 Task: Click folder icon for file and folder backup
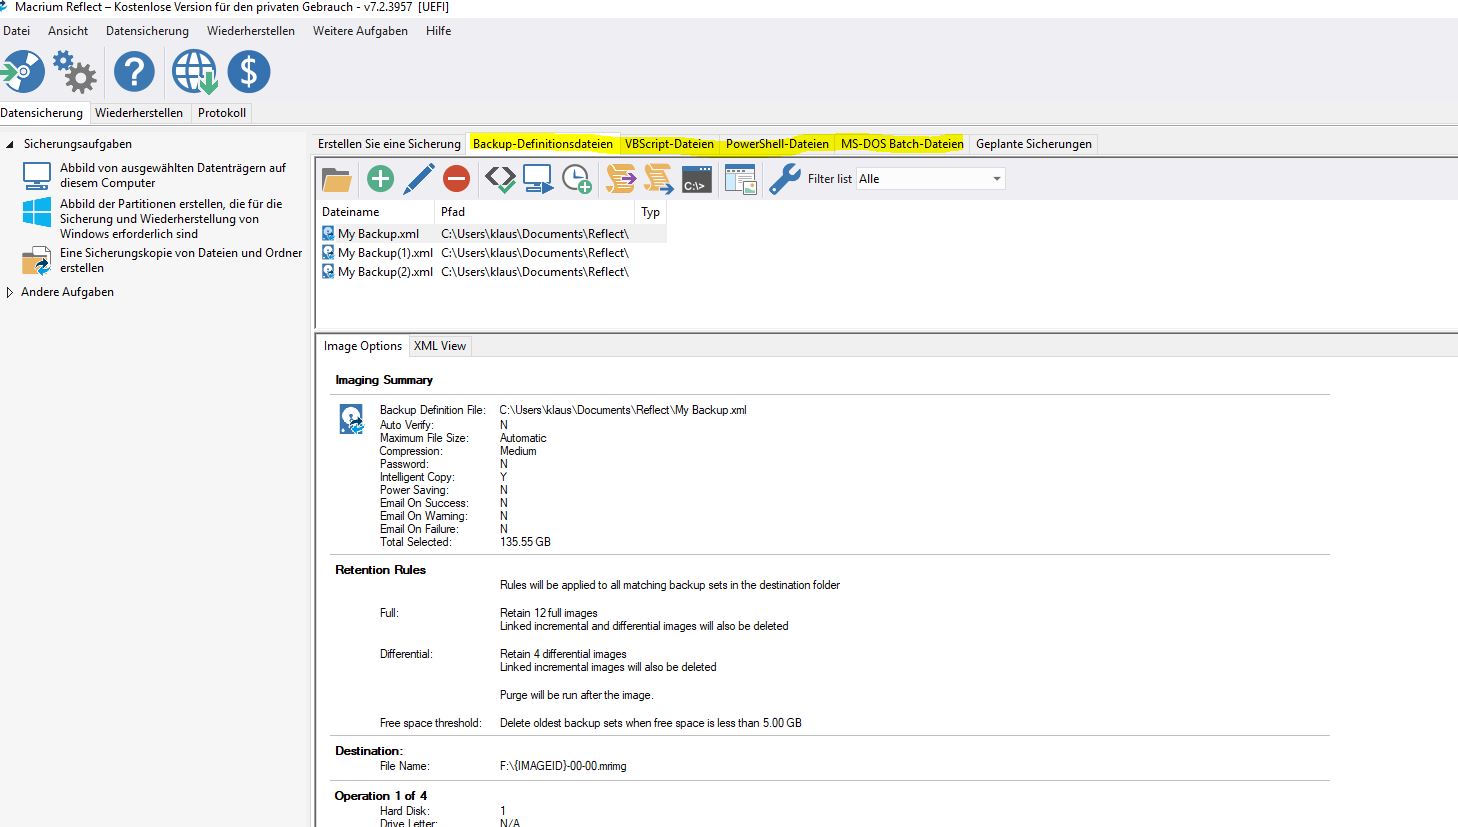pos(36,261)
